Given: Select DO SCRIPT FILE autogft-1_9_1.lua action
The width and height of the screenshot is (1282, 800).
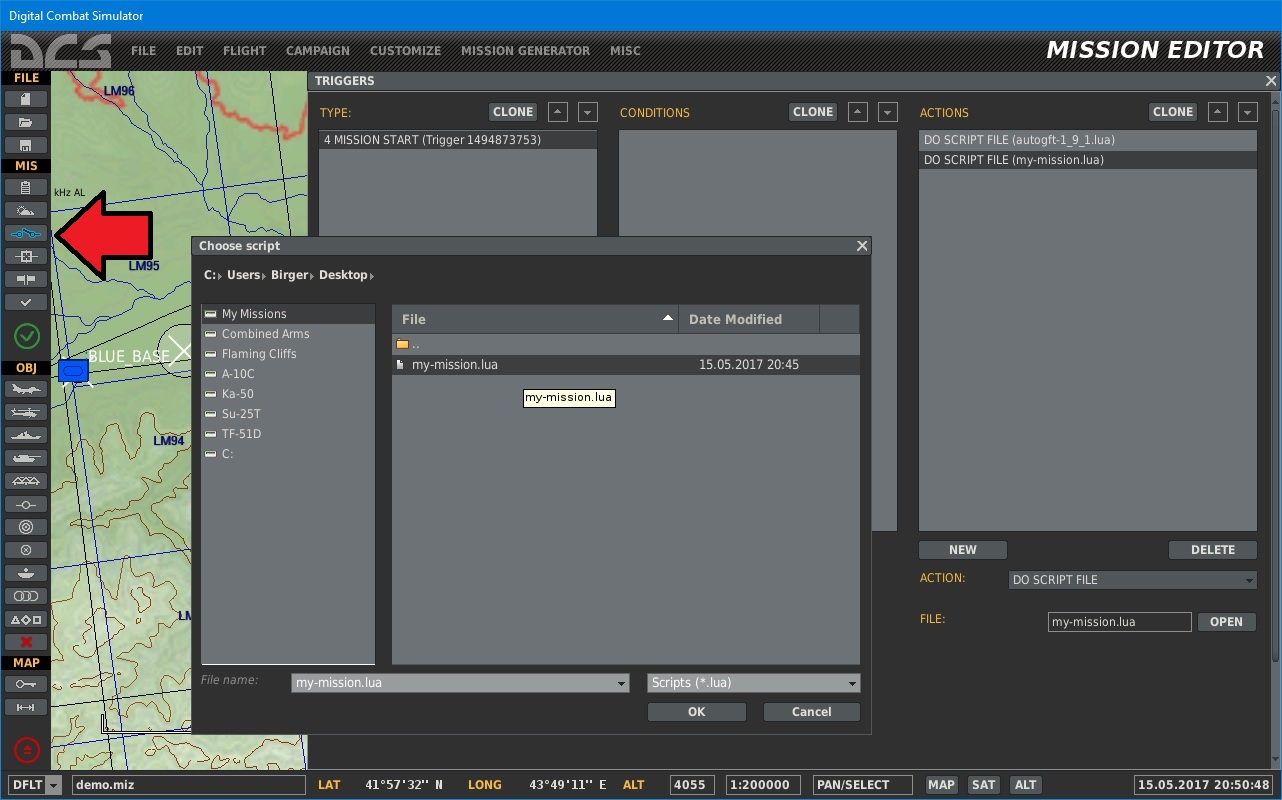Looking at the screenshot, I should pos(1088,140).
